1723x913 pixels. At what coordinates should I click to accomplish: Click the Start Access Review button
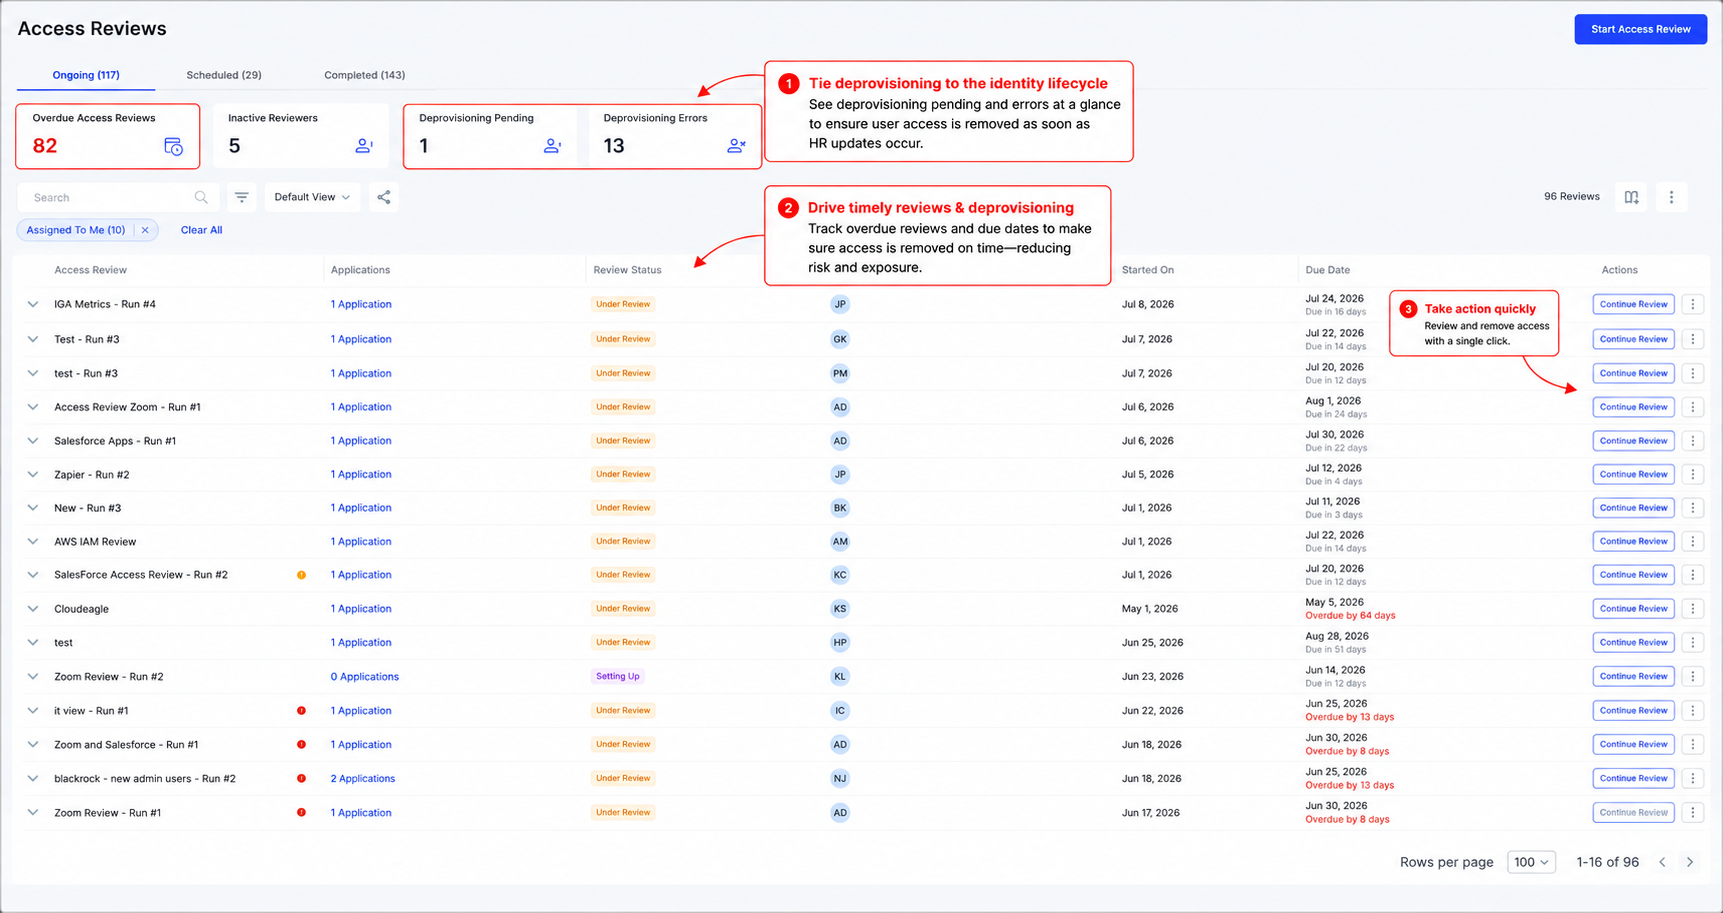pyautogui.click(x=1640, y=29)
